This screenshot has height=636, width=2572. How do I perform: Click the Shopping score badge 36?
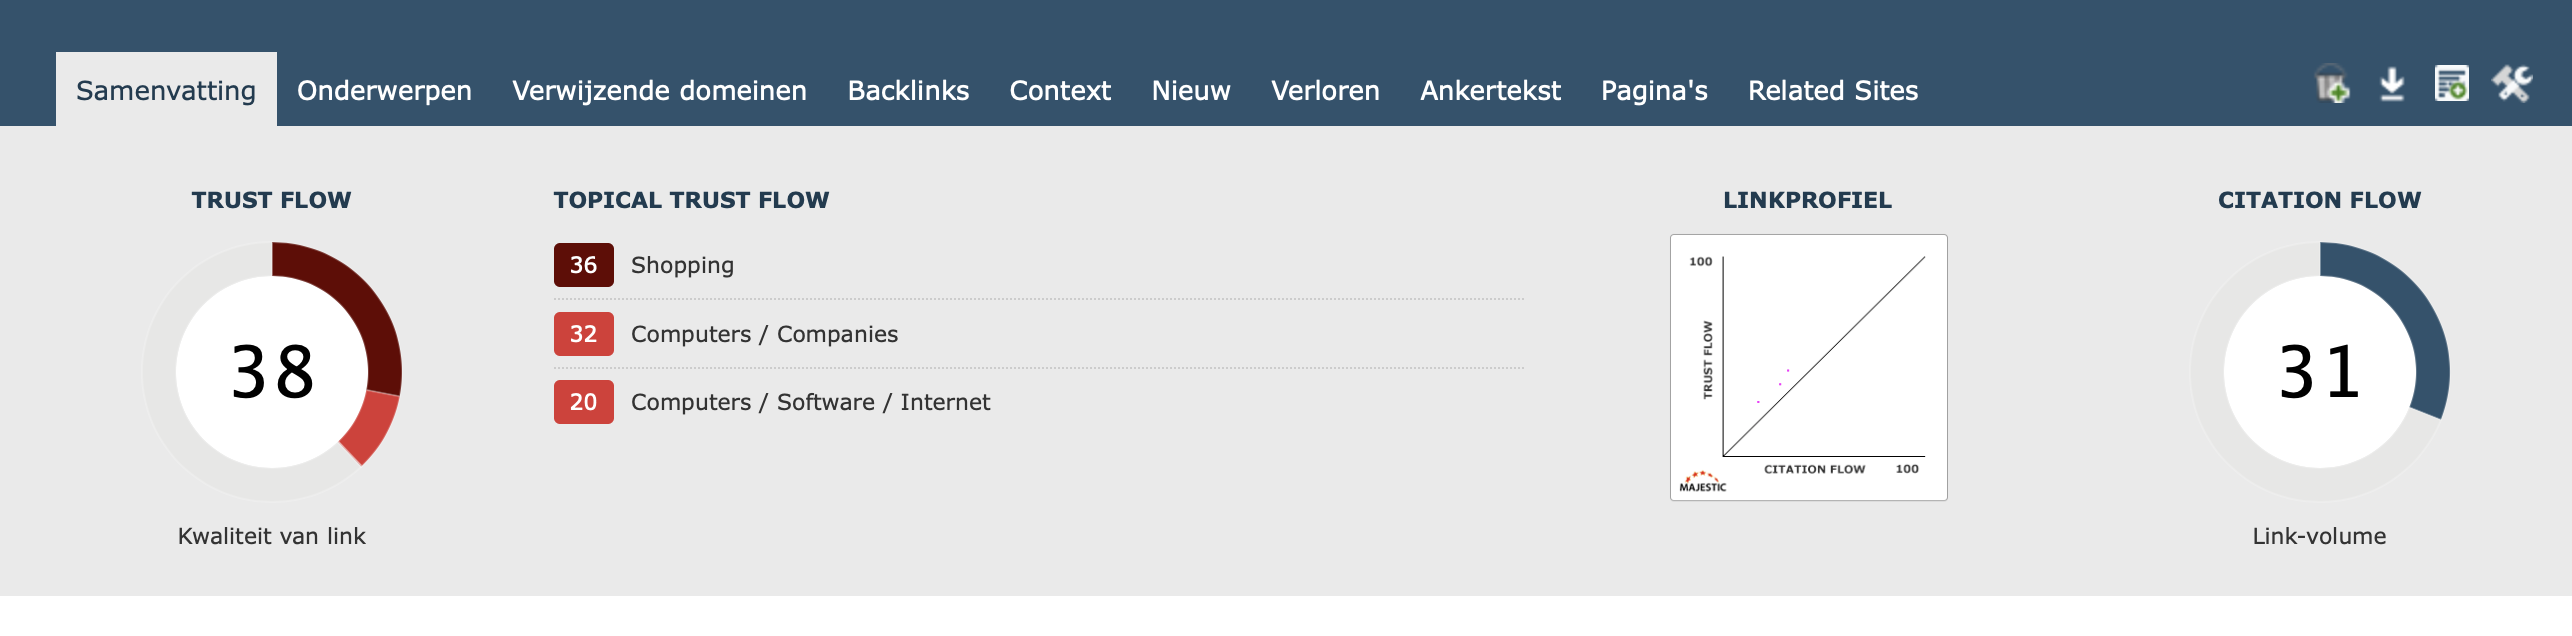coord(584,265)
